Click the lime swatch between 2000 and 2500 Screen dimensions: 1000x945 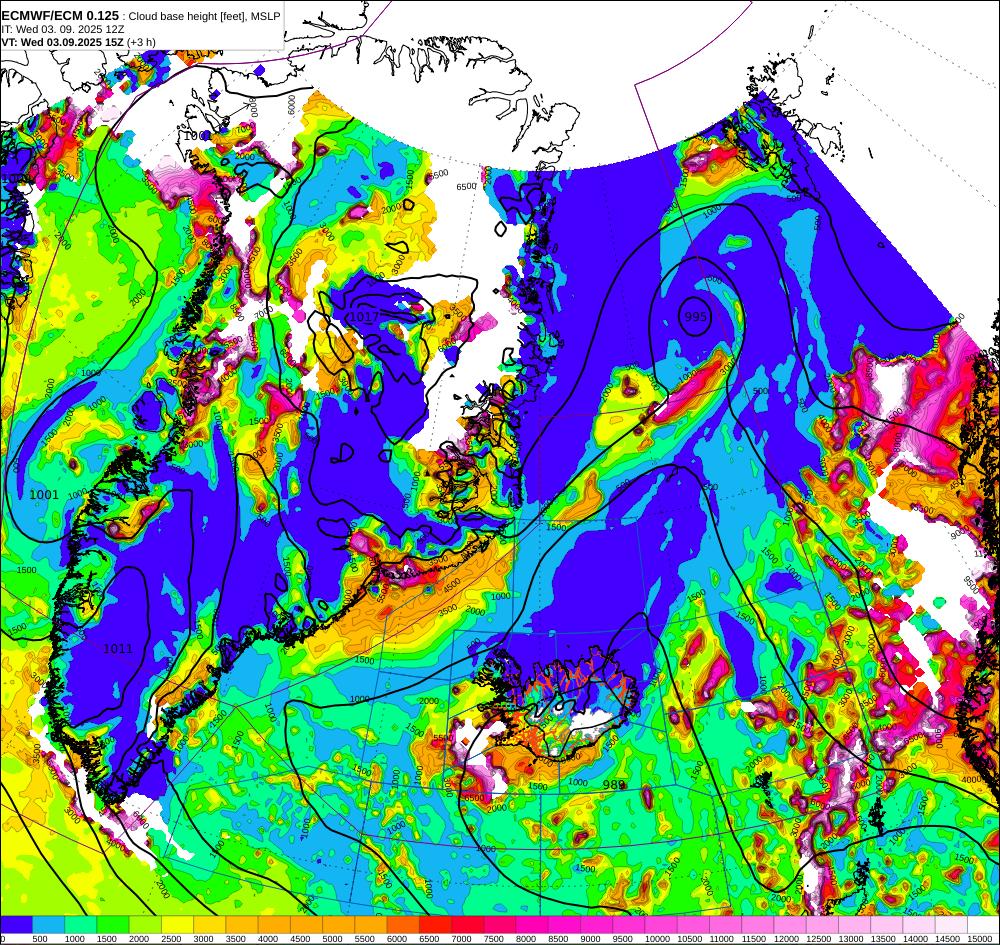pos(145,925)
